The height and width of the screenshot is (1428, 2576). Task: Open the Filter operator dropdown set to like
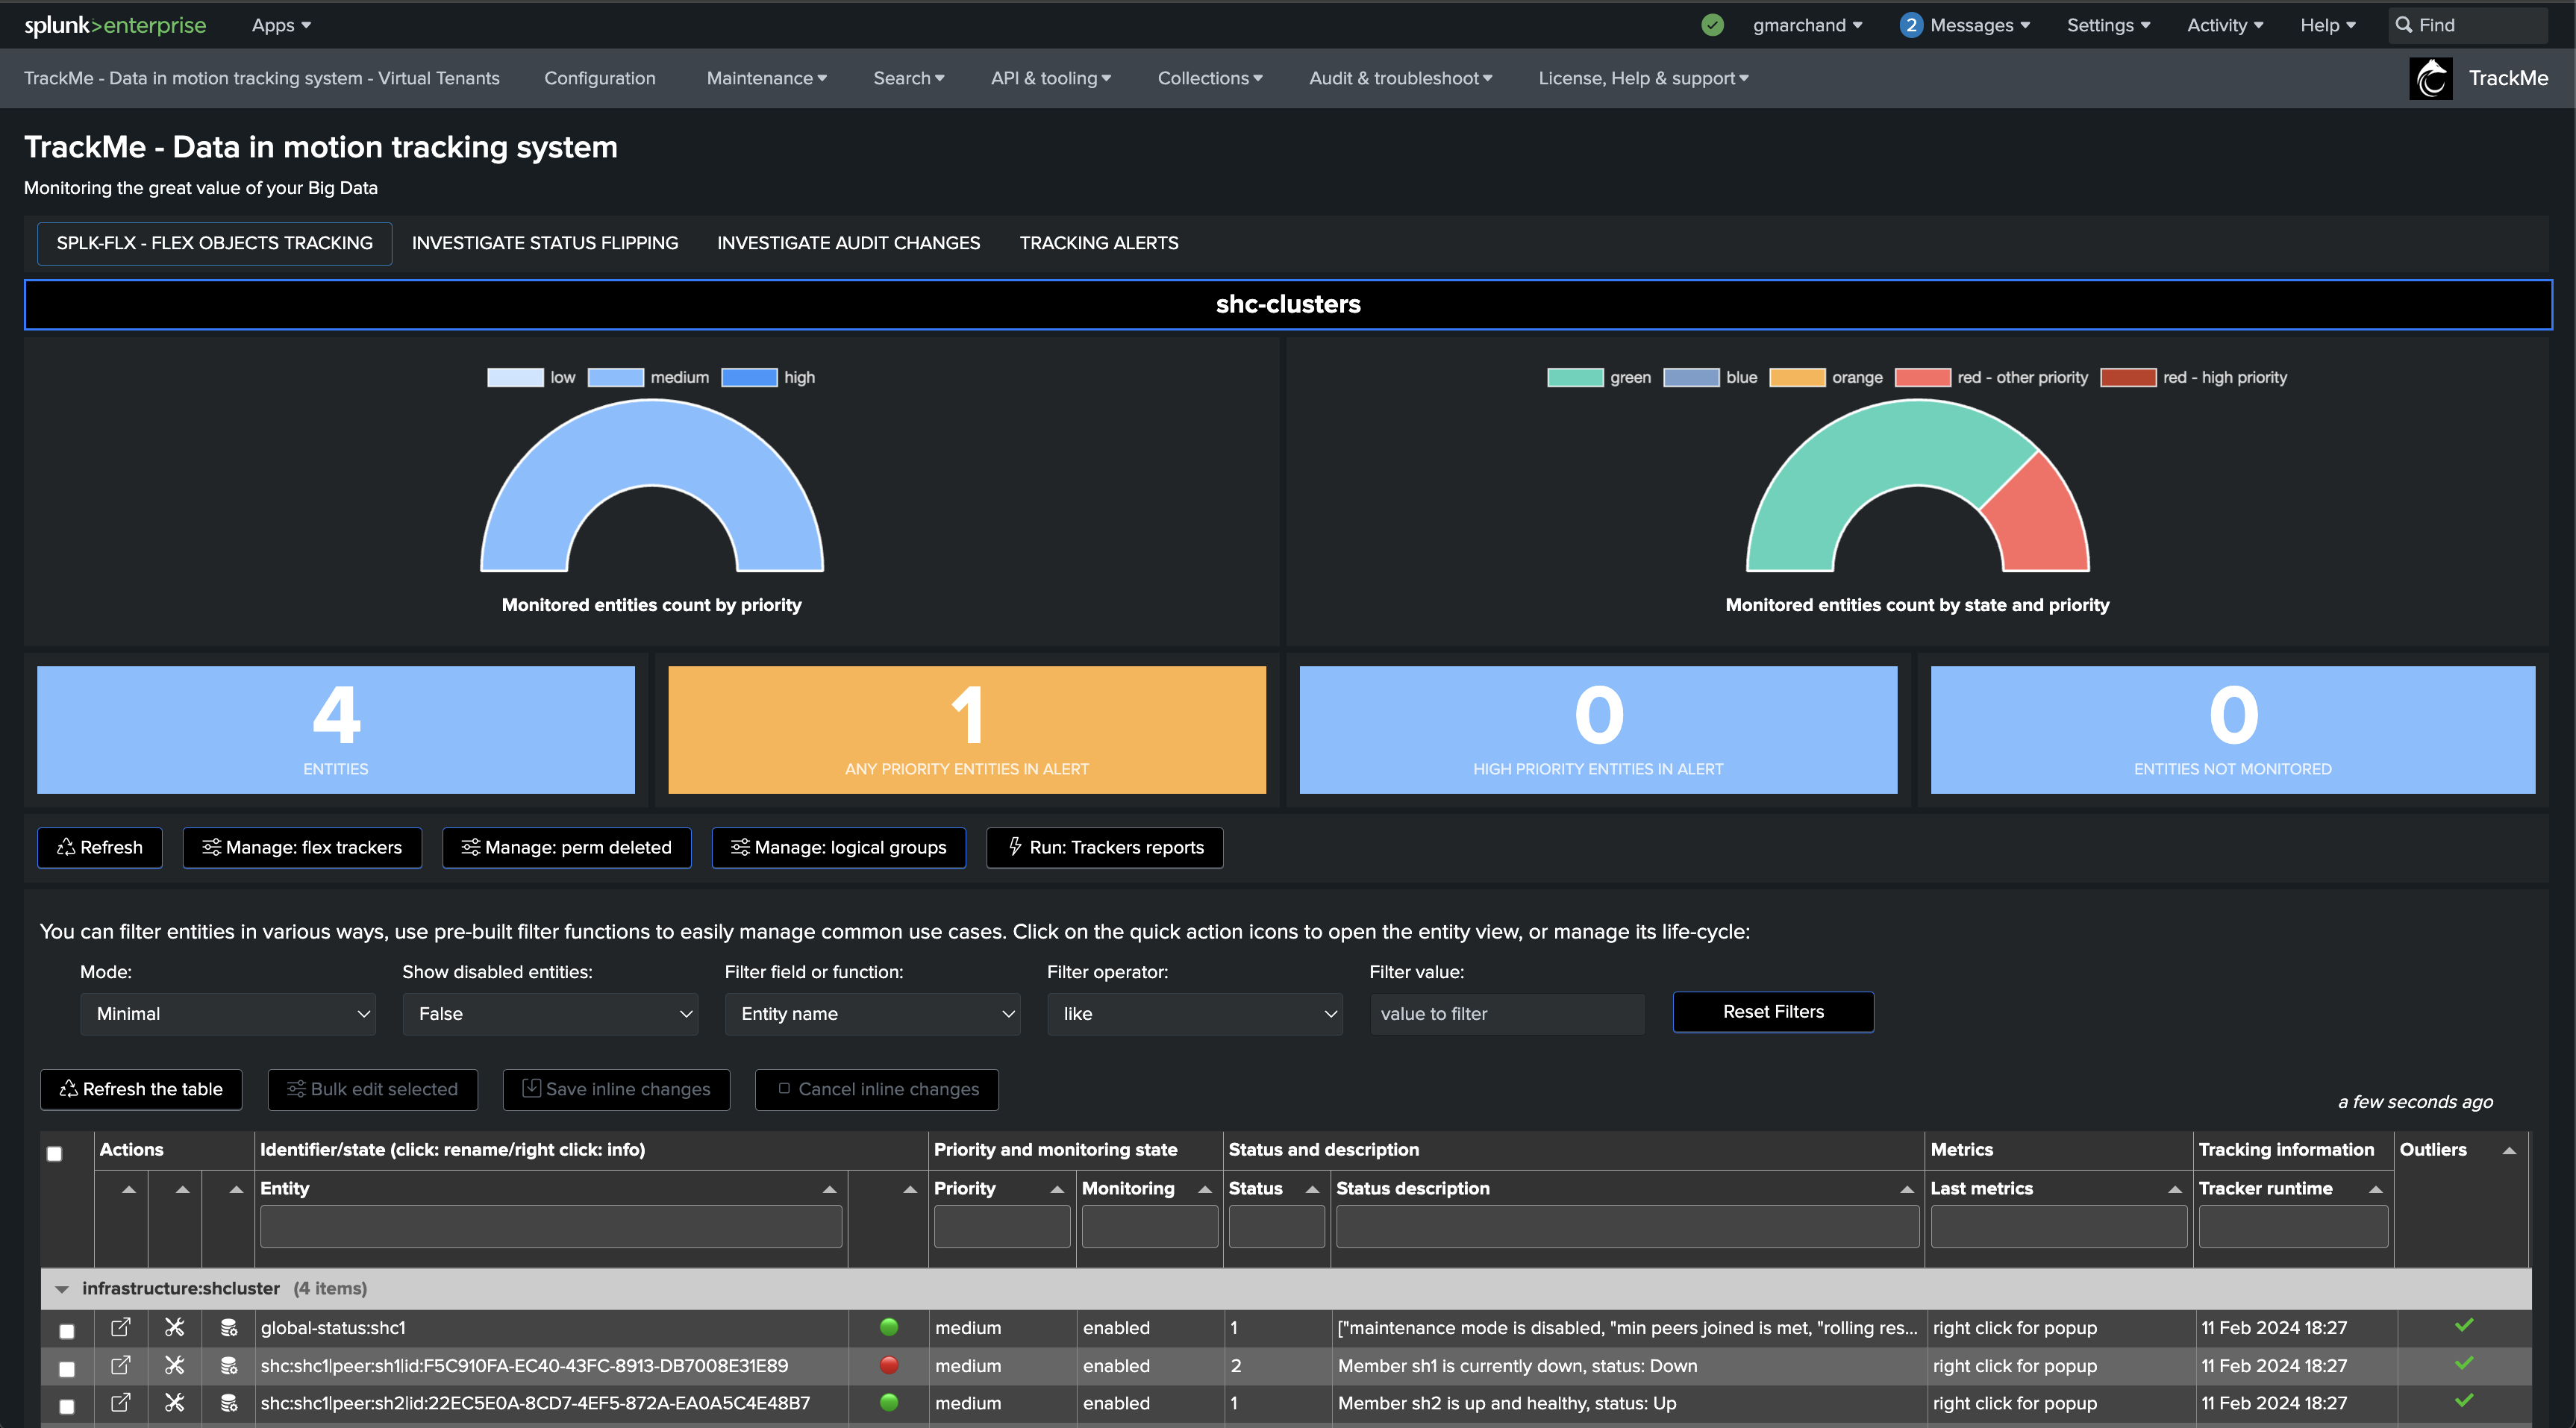click(x=1194, y=1014)
